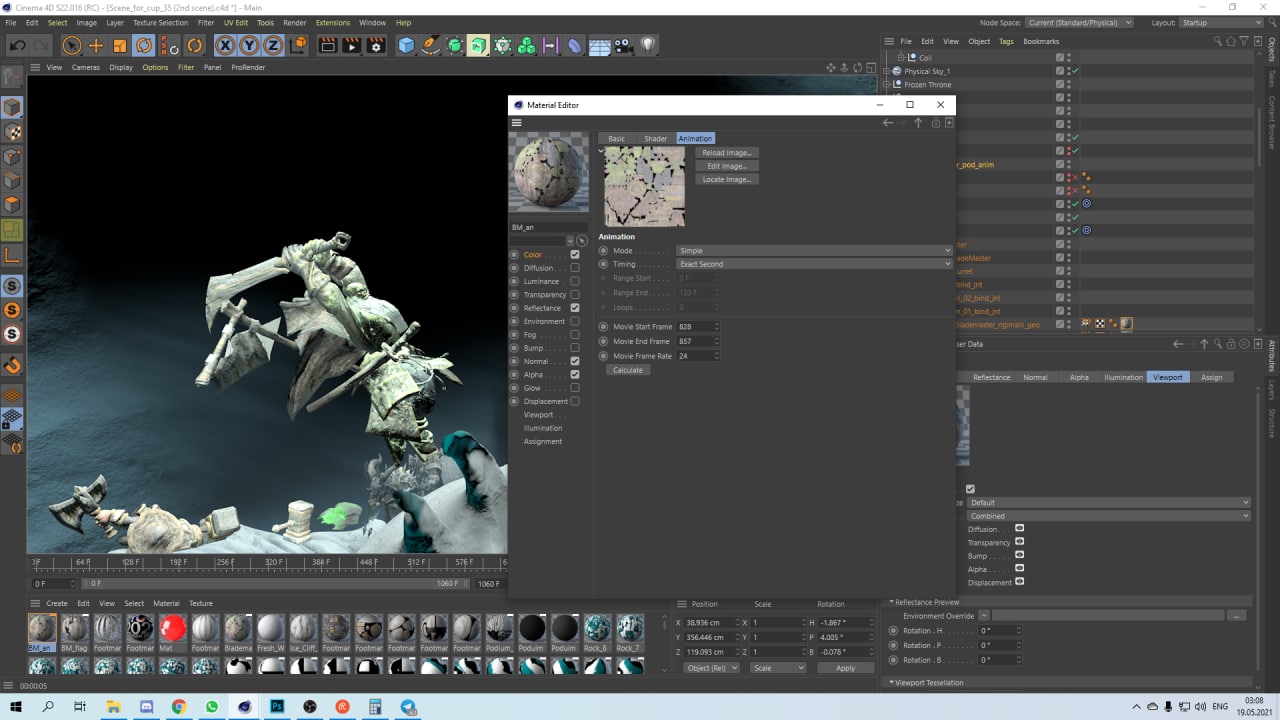1280x720 pixels.
Task: Open the Mode dropdown set to Simple
Action: tap(814, 251)
